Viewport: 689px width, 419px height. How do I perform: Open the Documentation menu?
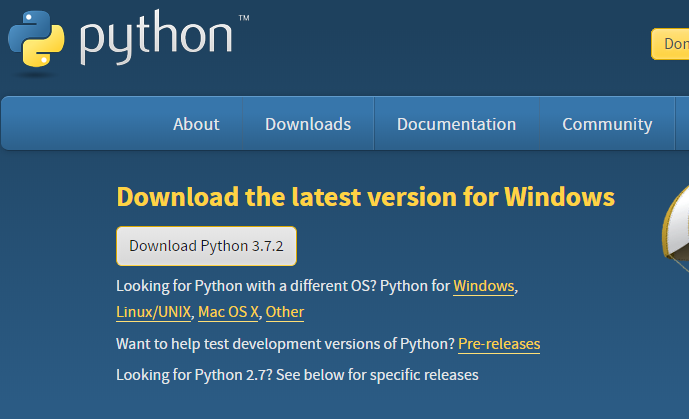coord(456,124)
